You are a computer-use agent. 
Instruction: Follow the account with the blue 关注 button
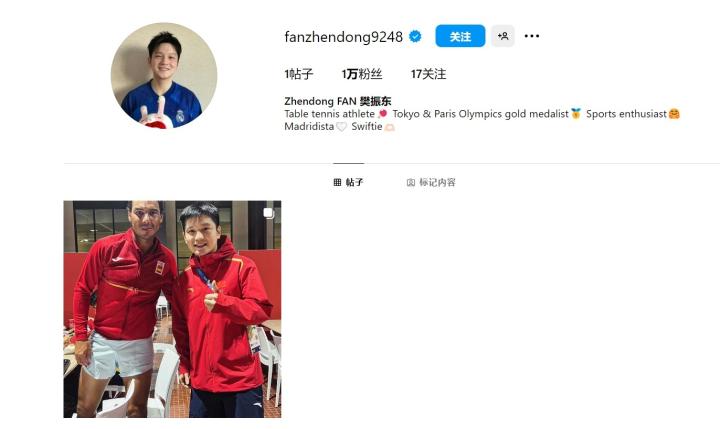tap(460, 36)
